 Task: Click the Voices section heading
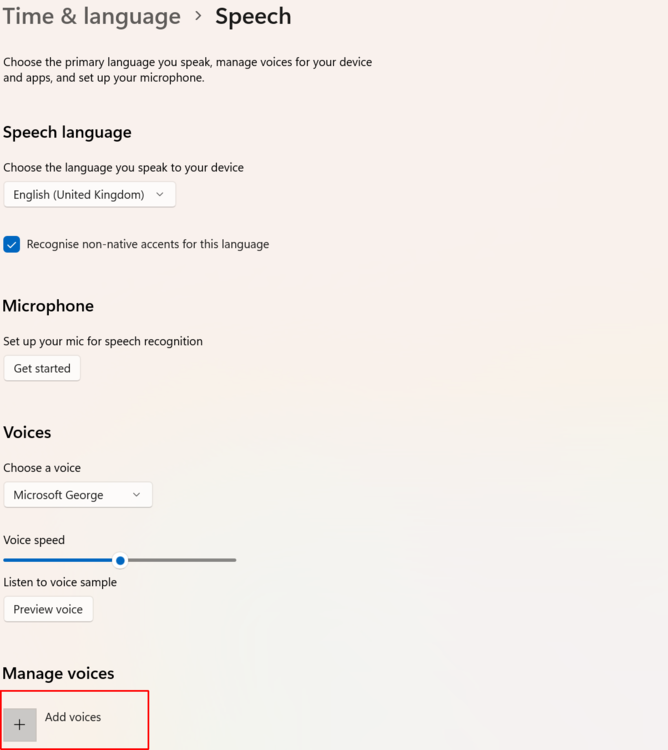coord(27,432)
